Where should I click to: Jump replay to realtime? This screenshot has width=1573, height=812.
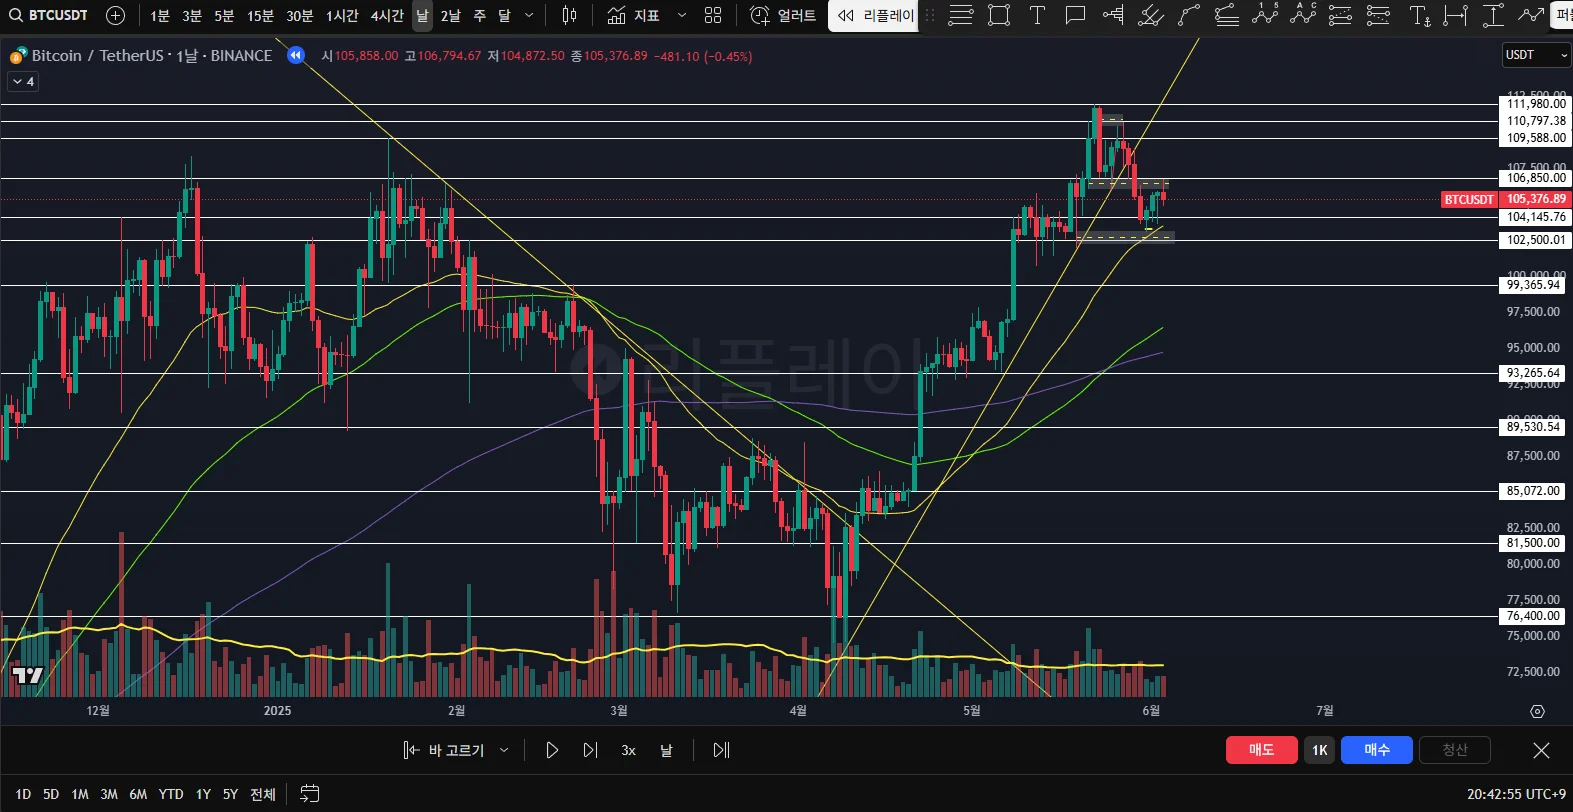[721, 750]
